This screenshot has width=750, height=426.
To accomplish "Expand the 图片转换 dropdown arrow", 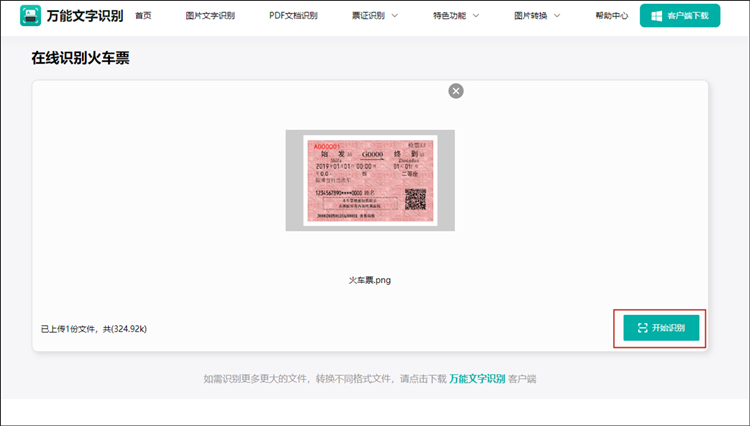I will coord(556,16).
